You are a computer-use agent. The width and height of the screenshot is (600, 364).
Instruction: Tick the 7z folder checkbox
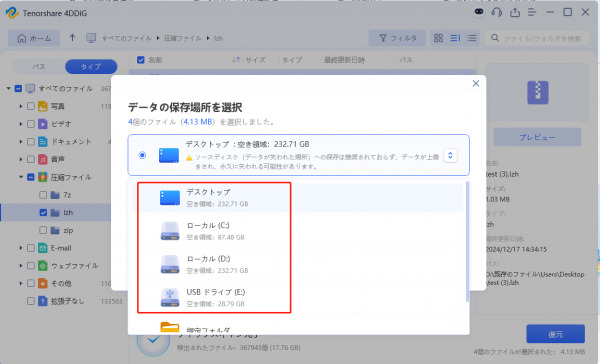(x=43, y=195)
